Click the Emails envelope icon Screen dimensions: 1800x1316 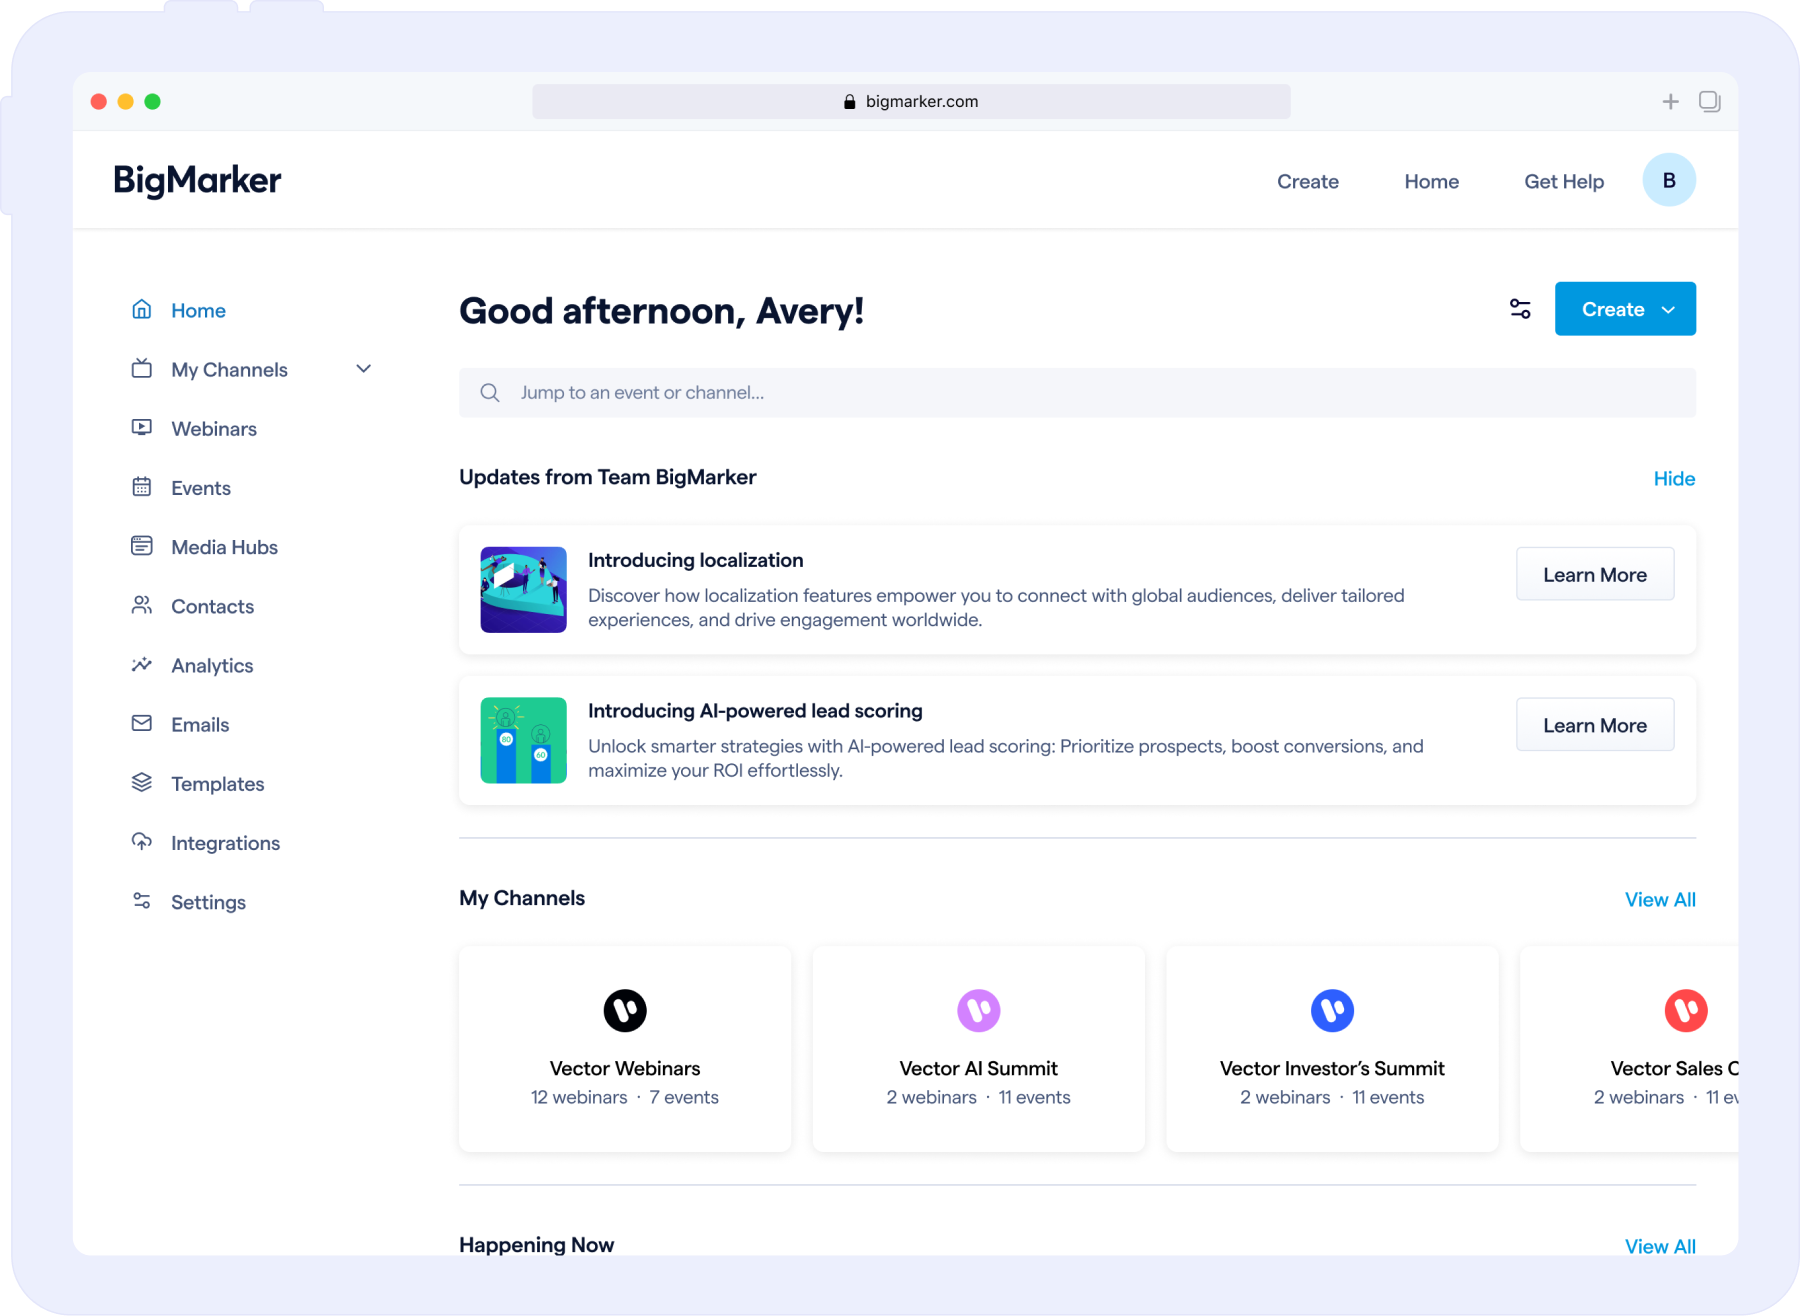(x=142, y=723)
